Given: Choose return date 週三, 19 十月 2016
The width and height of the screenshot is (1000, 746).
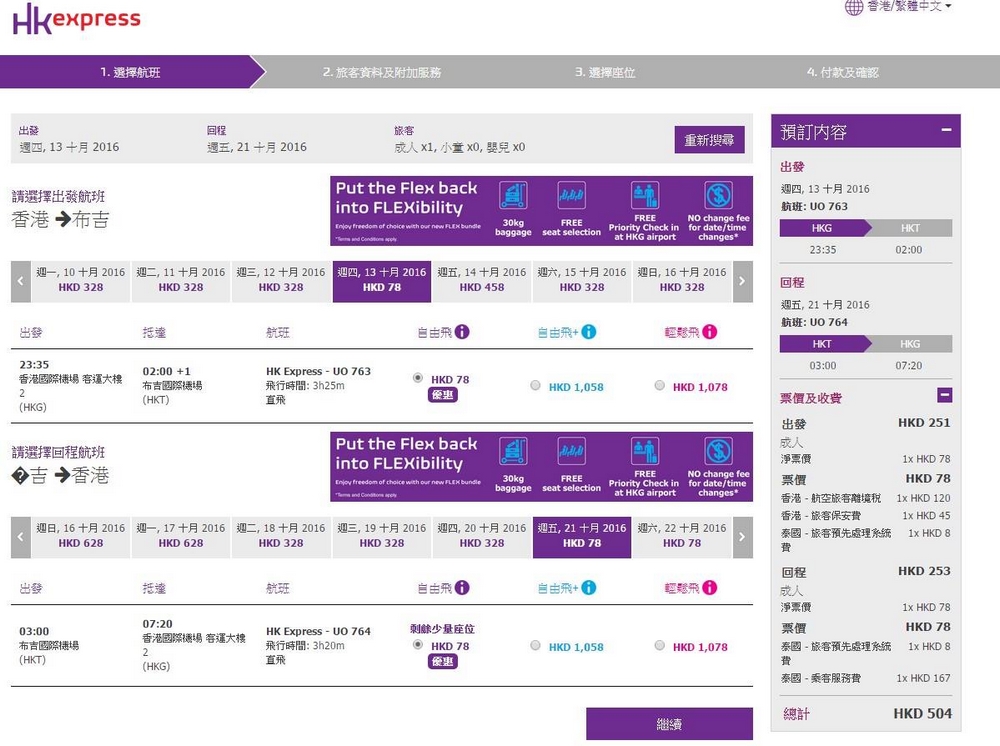Looking at the screenshot, I should (381, 537).
